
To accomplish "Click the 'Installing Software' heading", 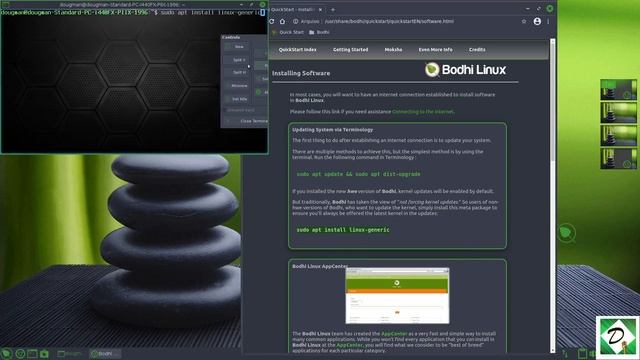I will pos(301,73).
